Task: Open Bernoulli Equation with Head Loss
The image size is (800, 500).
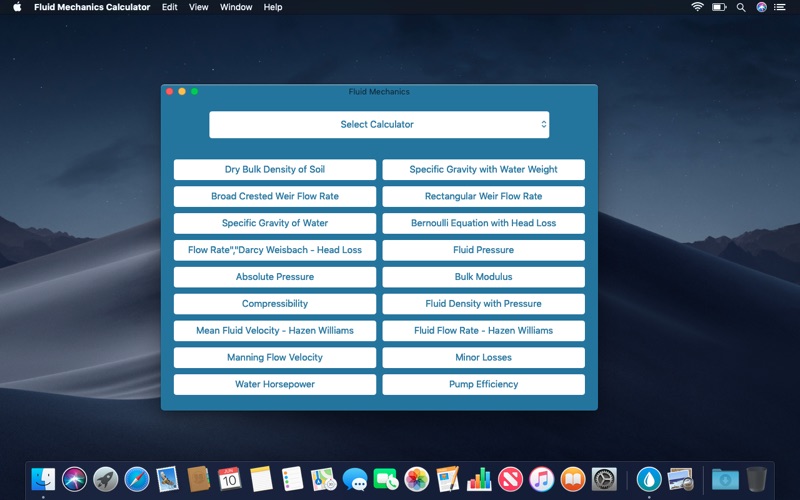Action: (x=483, y=223)
